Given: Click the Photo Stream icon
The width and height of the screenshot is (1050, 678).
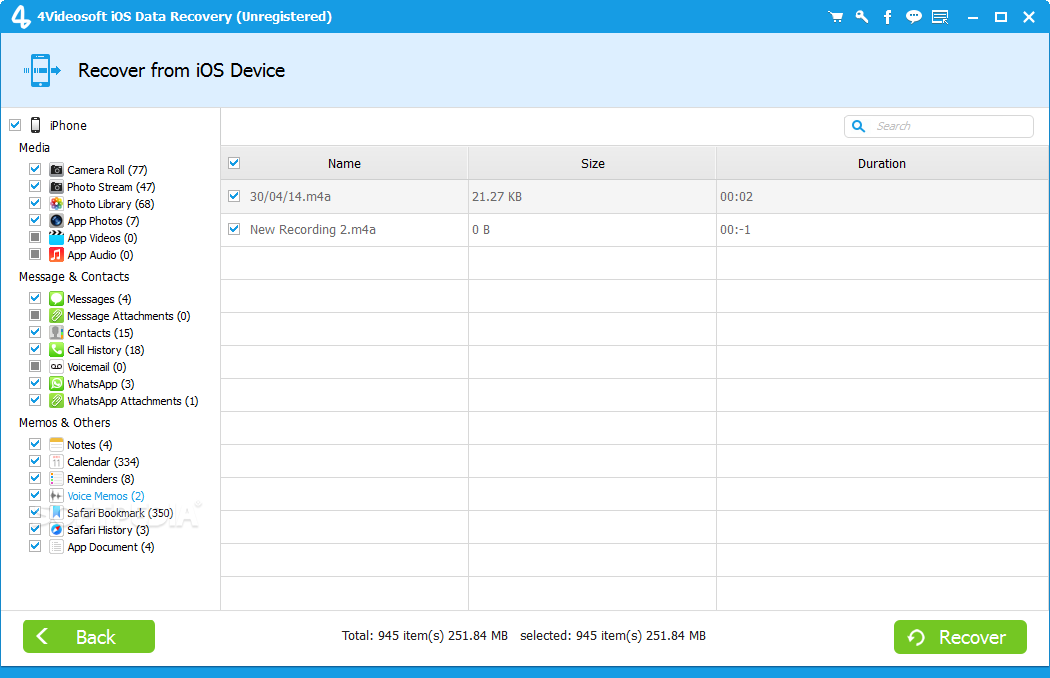Looking at the screenshot, I should coord(57,187).
